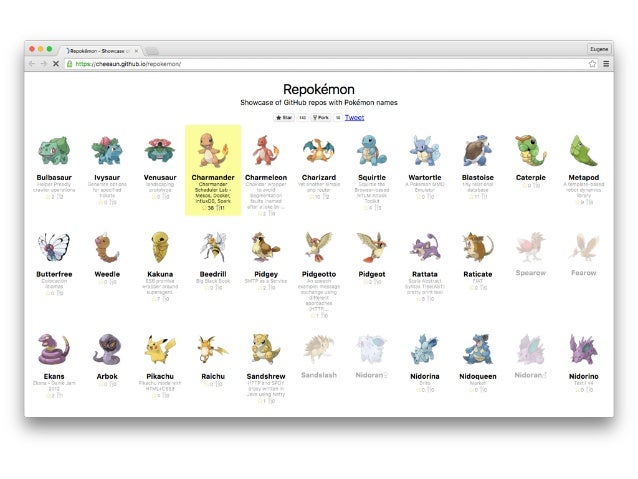The width and height of the screenshot is (638, 479).
Task: Click the Beedrill sprite
Action: coord(213,247)
